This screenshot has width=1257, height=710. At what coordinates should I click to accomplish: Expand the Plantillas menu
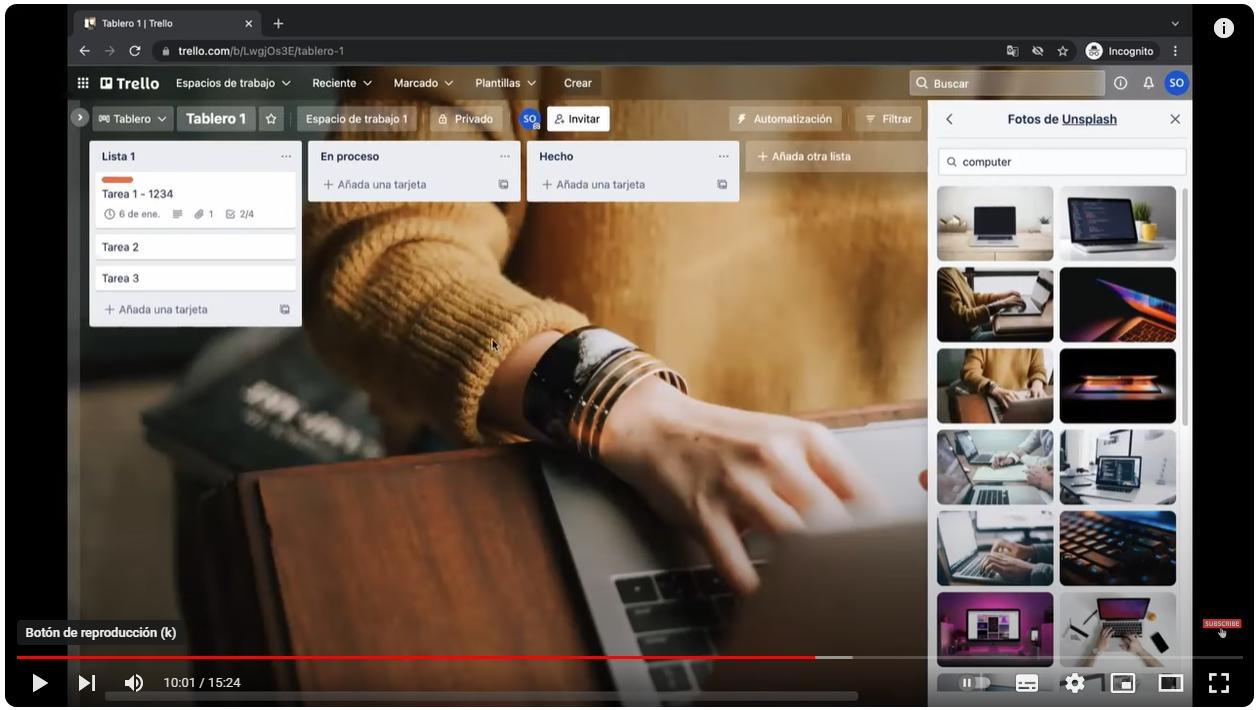pyautogui.click(x=506, y=83)
